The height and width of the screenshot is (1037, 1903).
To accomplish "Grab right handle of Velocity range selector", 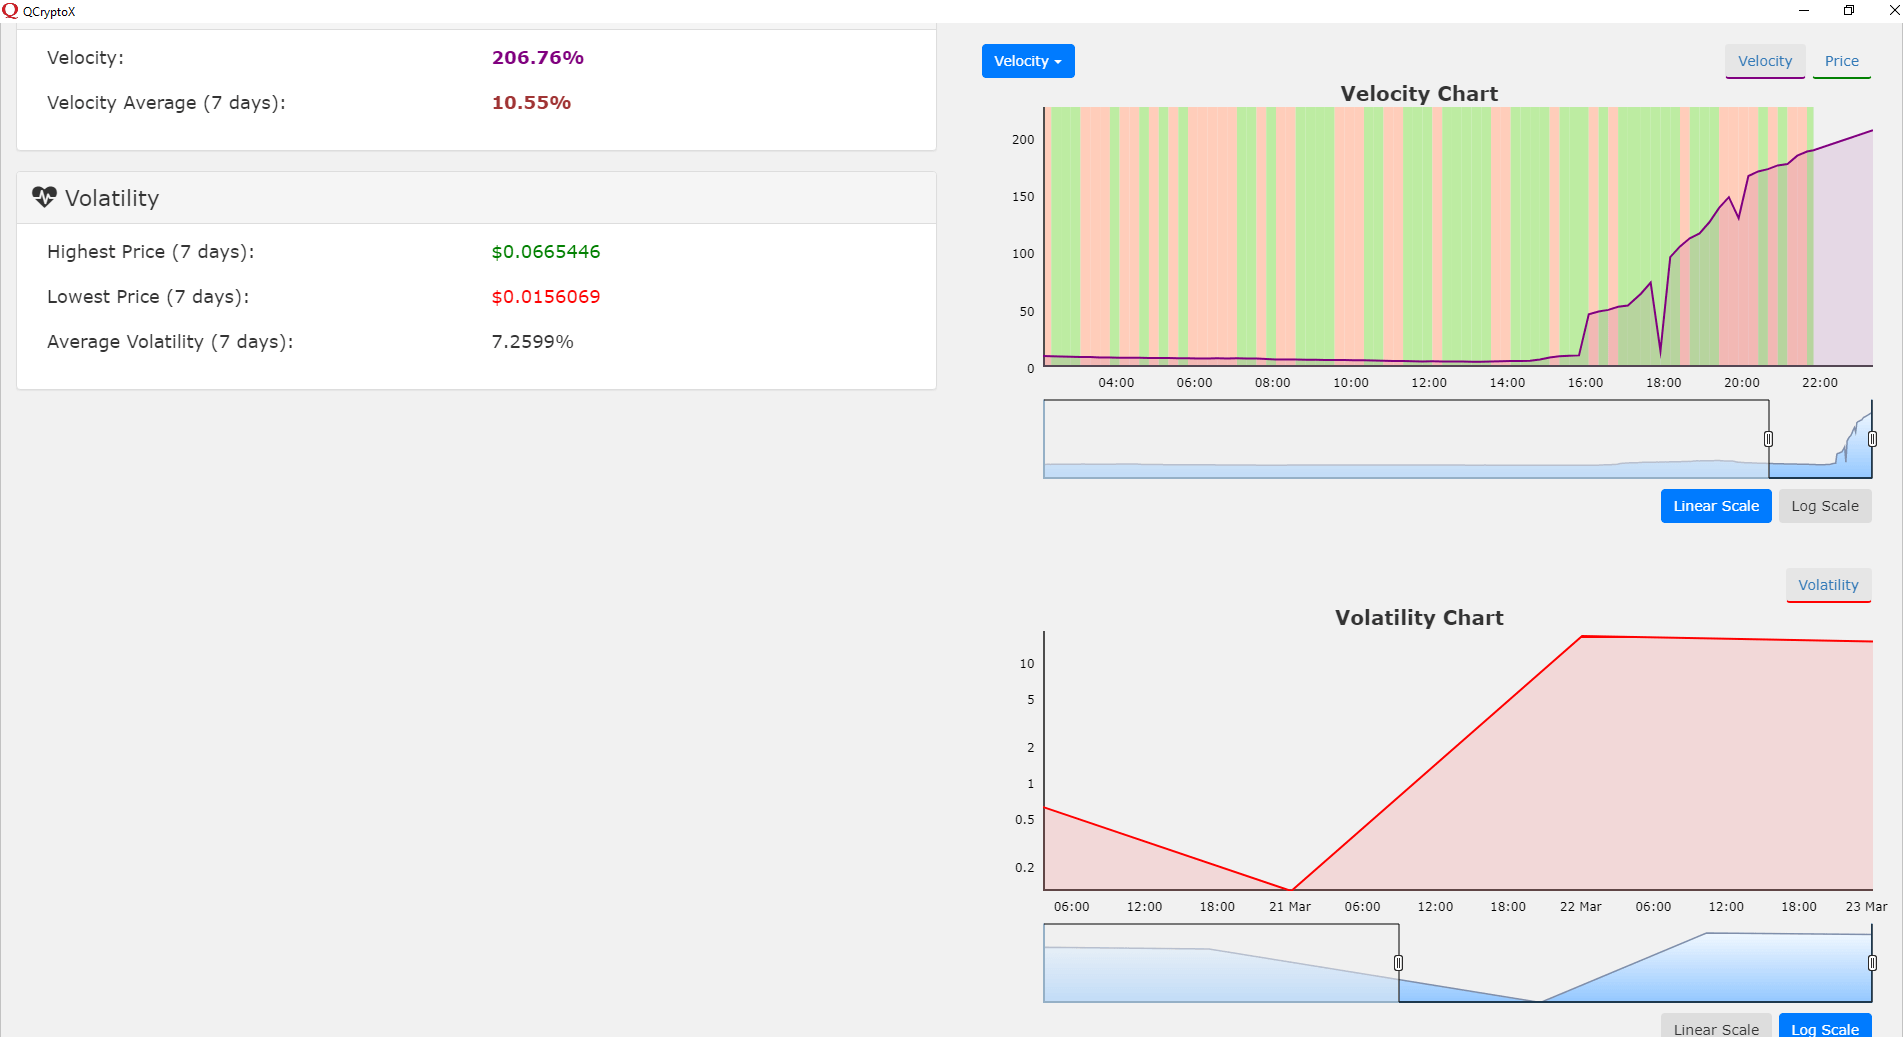I will pos(1872,439).
